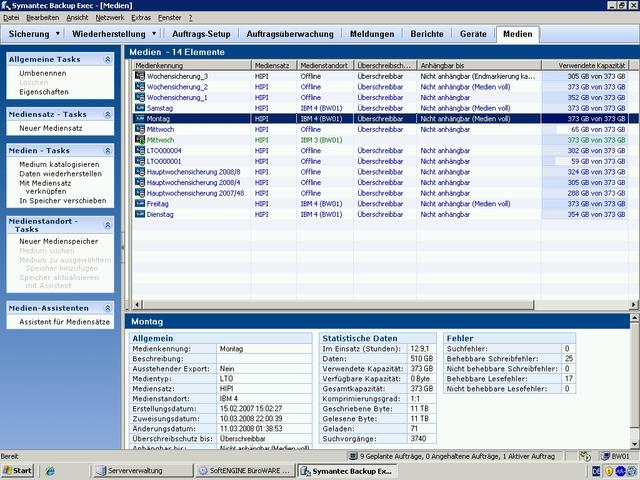Click the Dienstag tape icon
The width and height of the screenshot is (640, 480).
140,214
